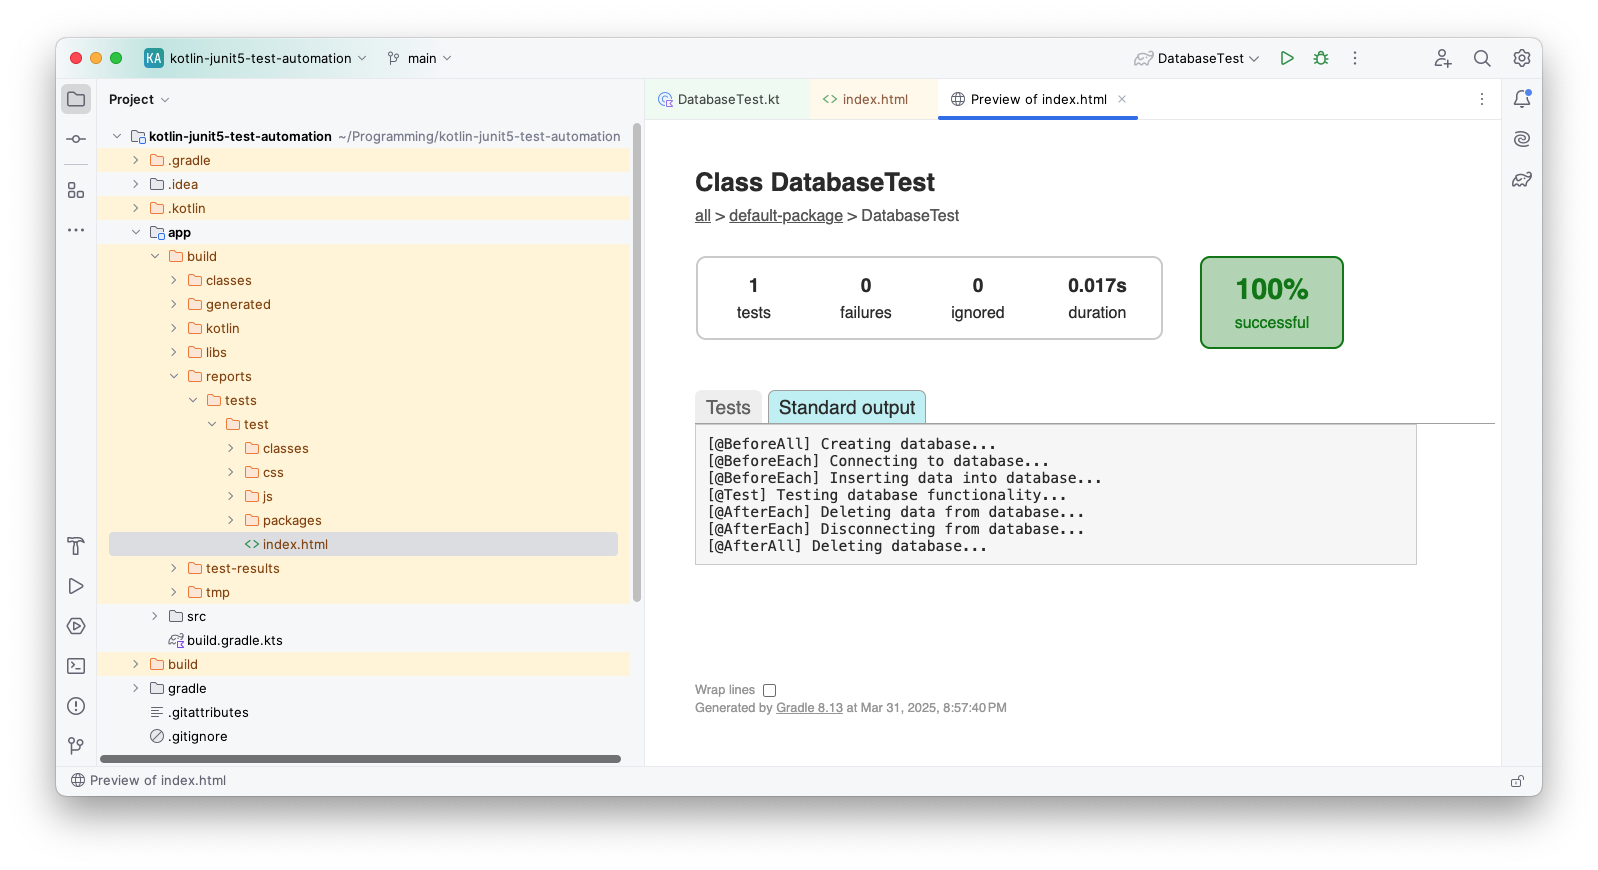Viewport: 1598px width, 870px height.
Task: Close the Preview of index.html tab
Action: point(1122,99)
